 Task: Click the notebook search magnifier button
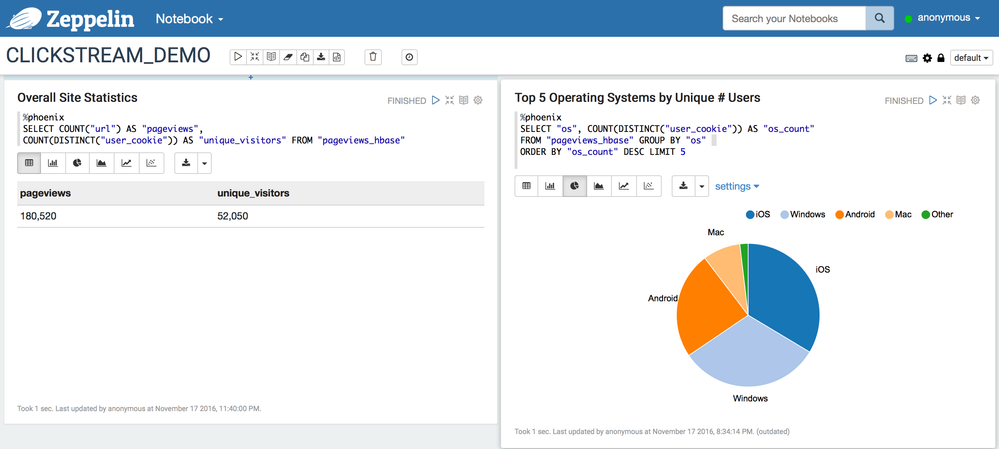tap(880, 18)
